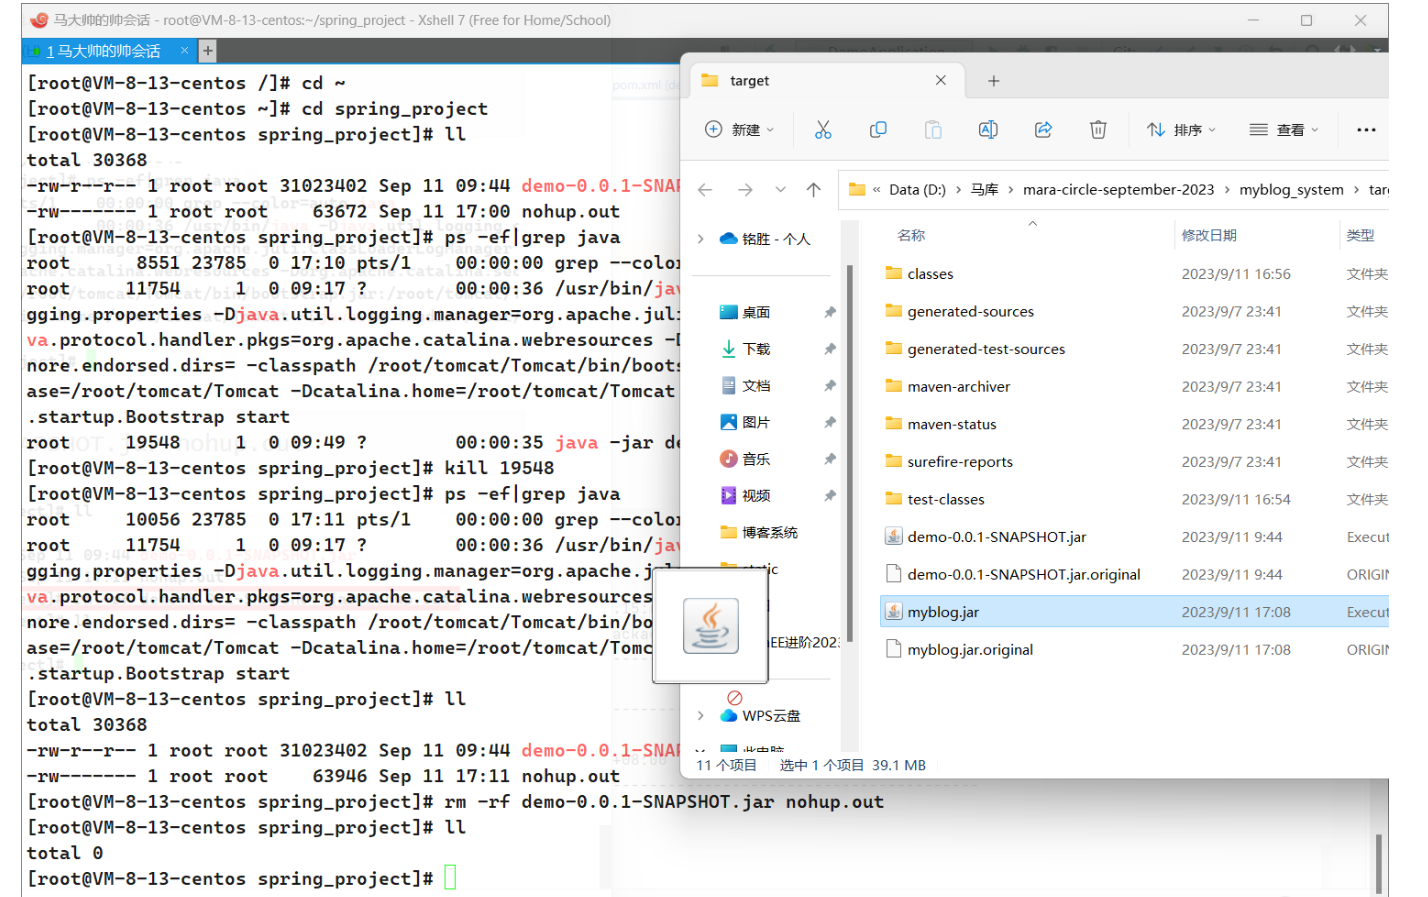Click the Paste icon in Explorer toolbar
This screenshot has width=1428, height=897.
coord(933,130)
